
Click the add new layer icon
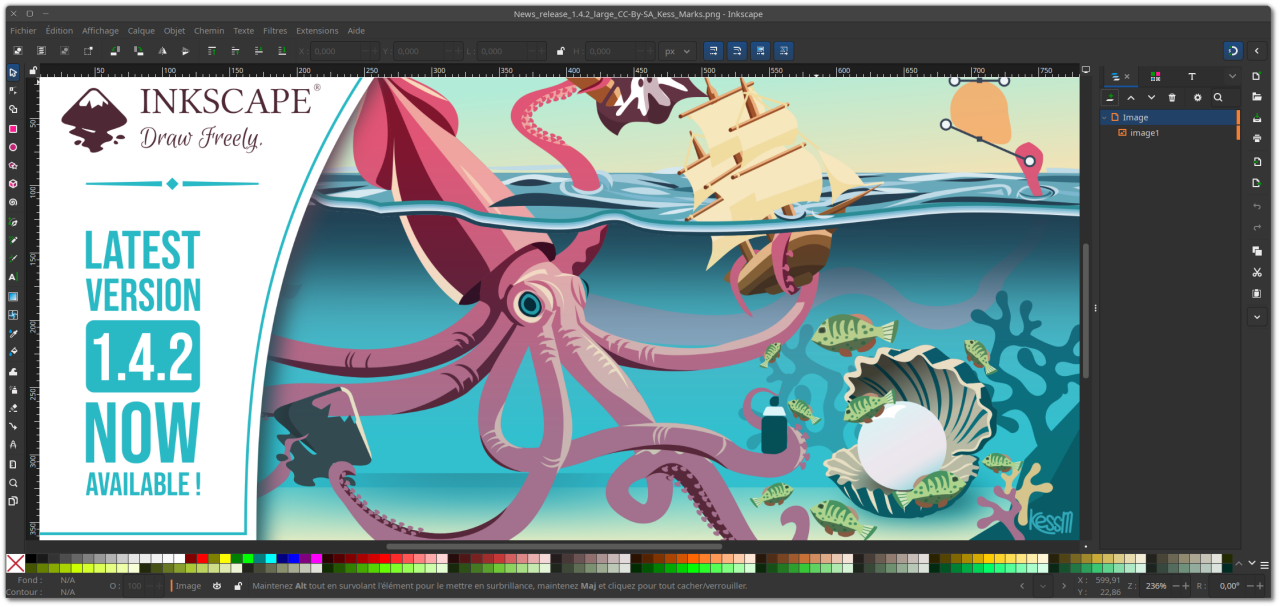coord(1110,97)
